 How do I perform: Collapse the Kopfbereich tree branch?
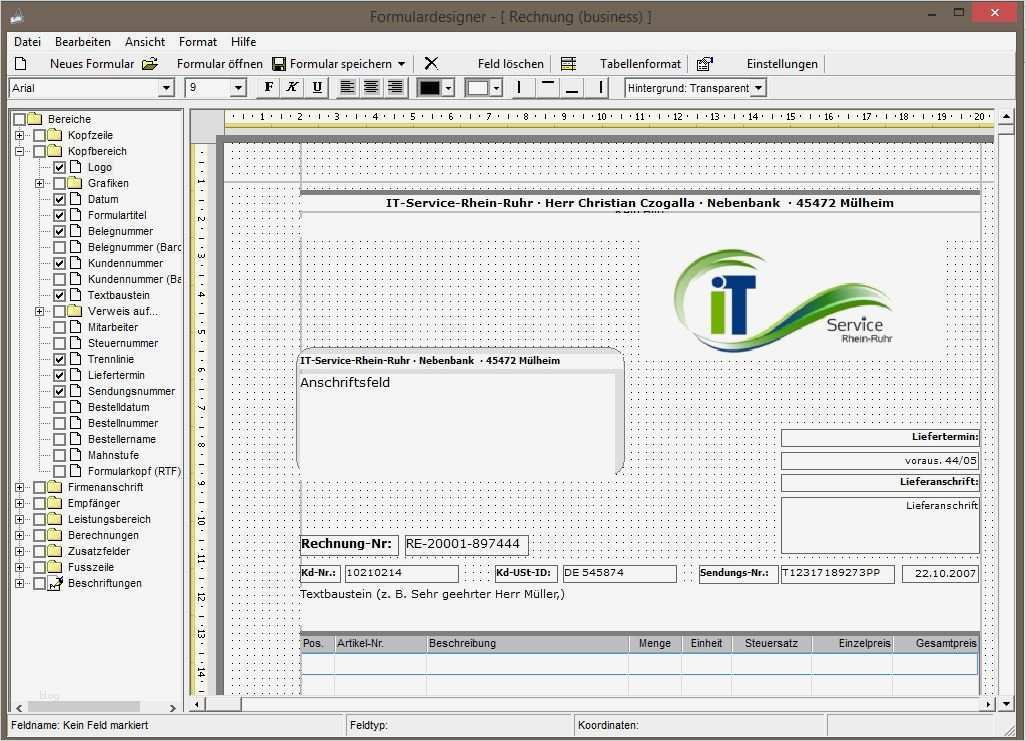19,151
